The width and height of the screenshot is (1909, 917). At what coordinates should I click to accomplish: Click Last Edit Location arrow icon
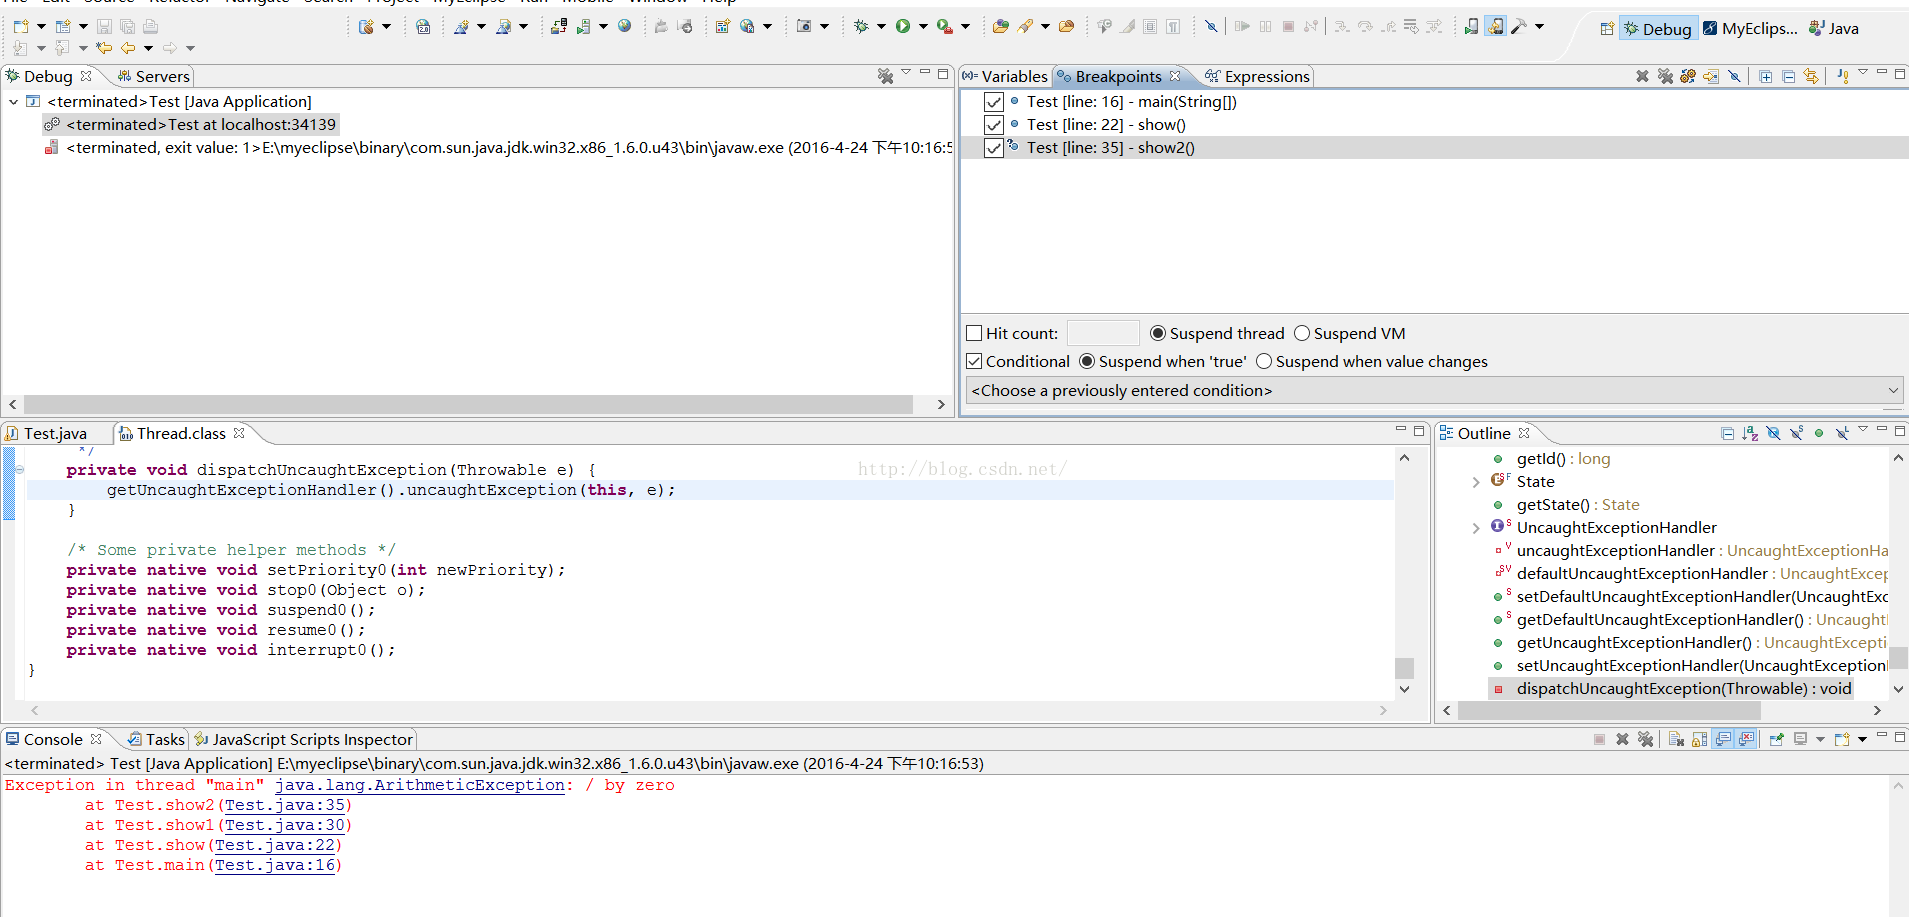(103, 48)
